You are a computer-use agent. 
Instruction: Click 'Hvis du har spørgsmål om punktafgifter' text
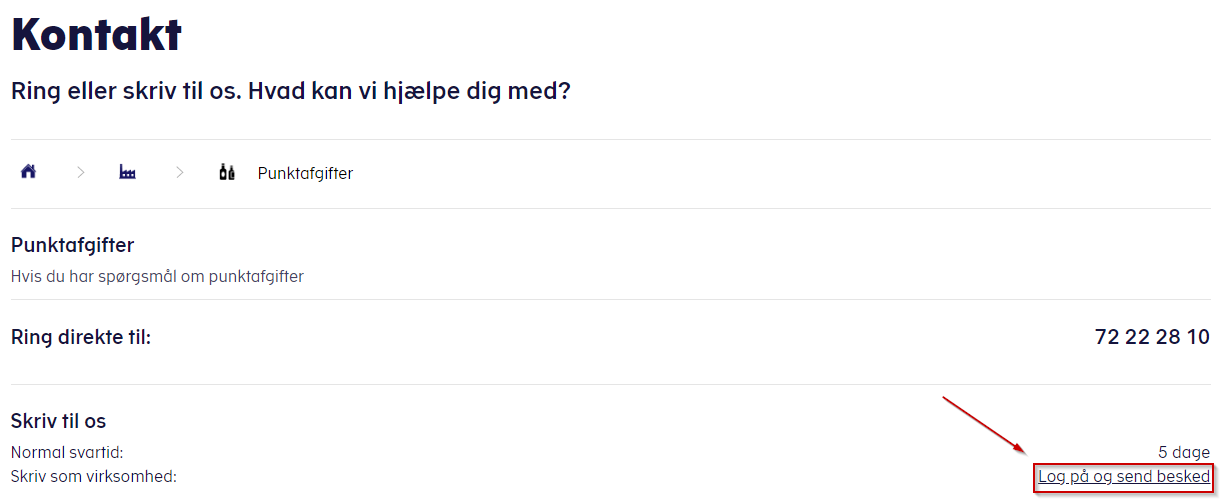coord(157,276)
